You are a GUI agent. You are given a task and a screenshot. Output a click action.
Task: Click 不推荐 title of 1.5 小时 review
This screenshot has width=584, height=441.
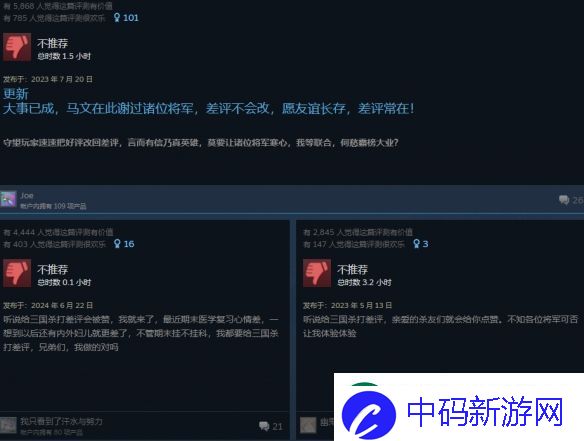53,43
